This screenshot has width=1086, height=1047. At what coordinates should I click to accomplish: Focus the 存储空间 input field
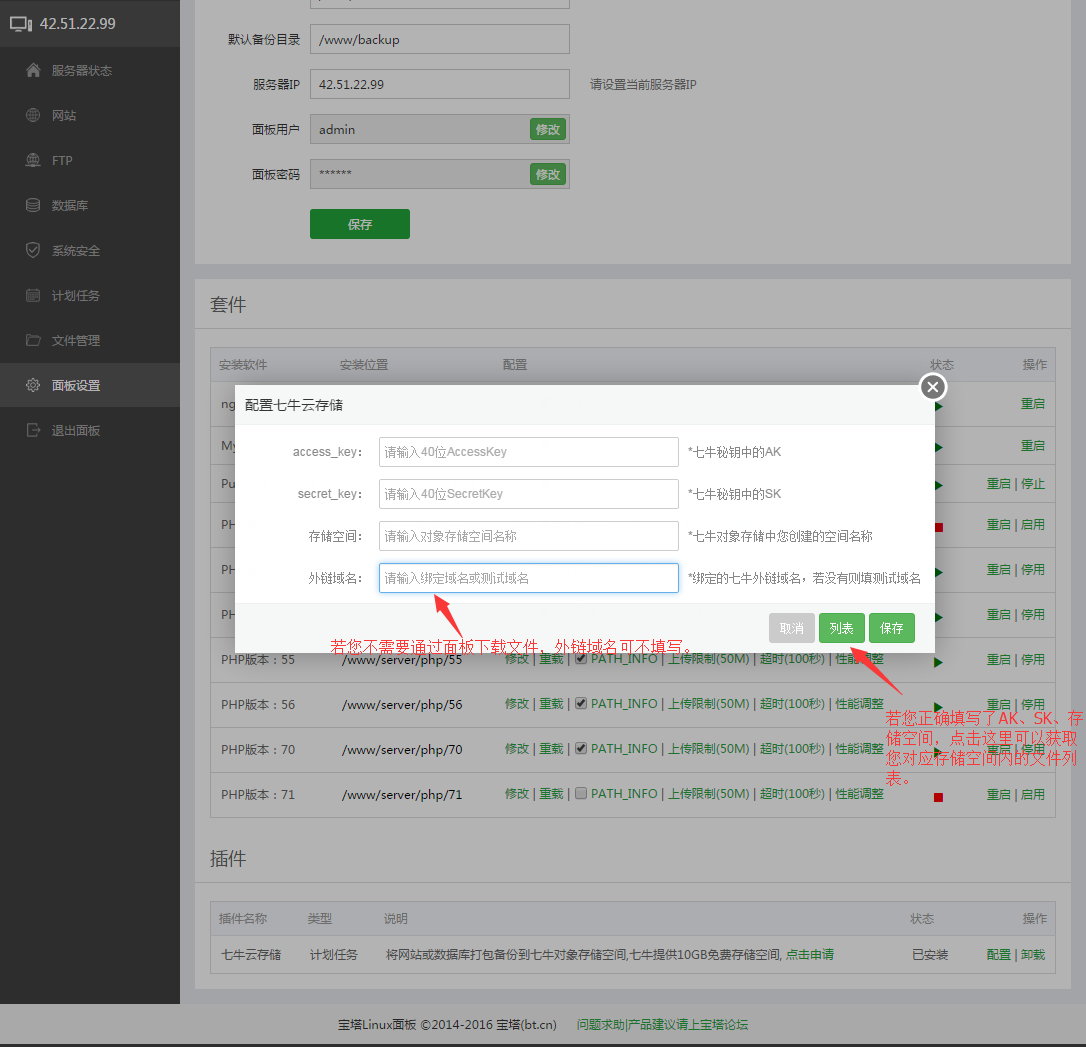click(528, 536)
